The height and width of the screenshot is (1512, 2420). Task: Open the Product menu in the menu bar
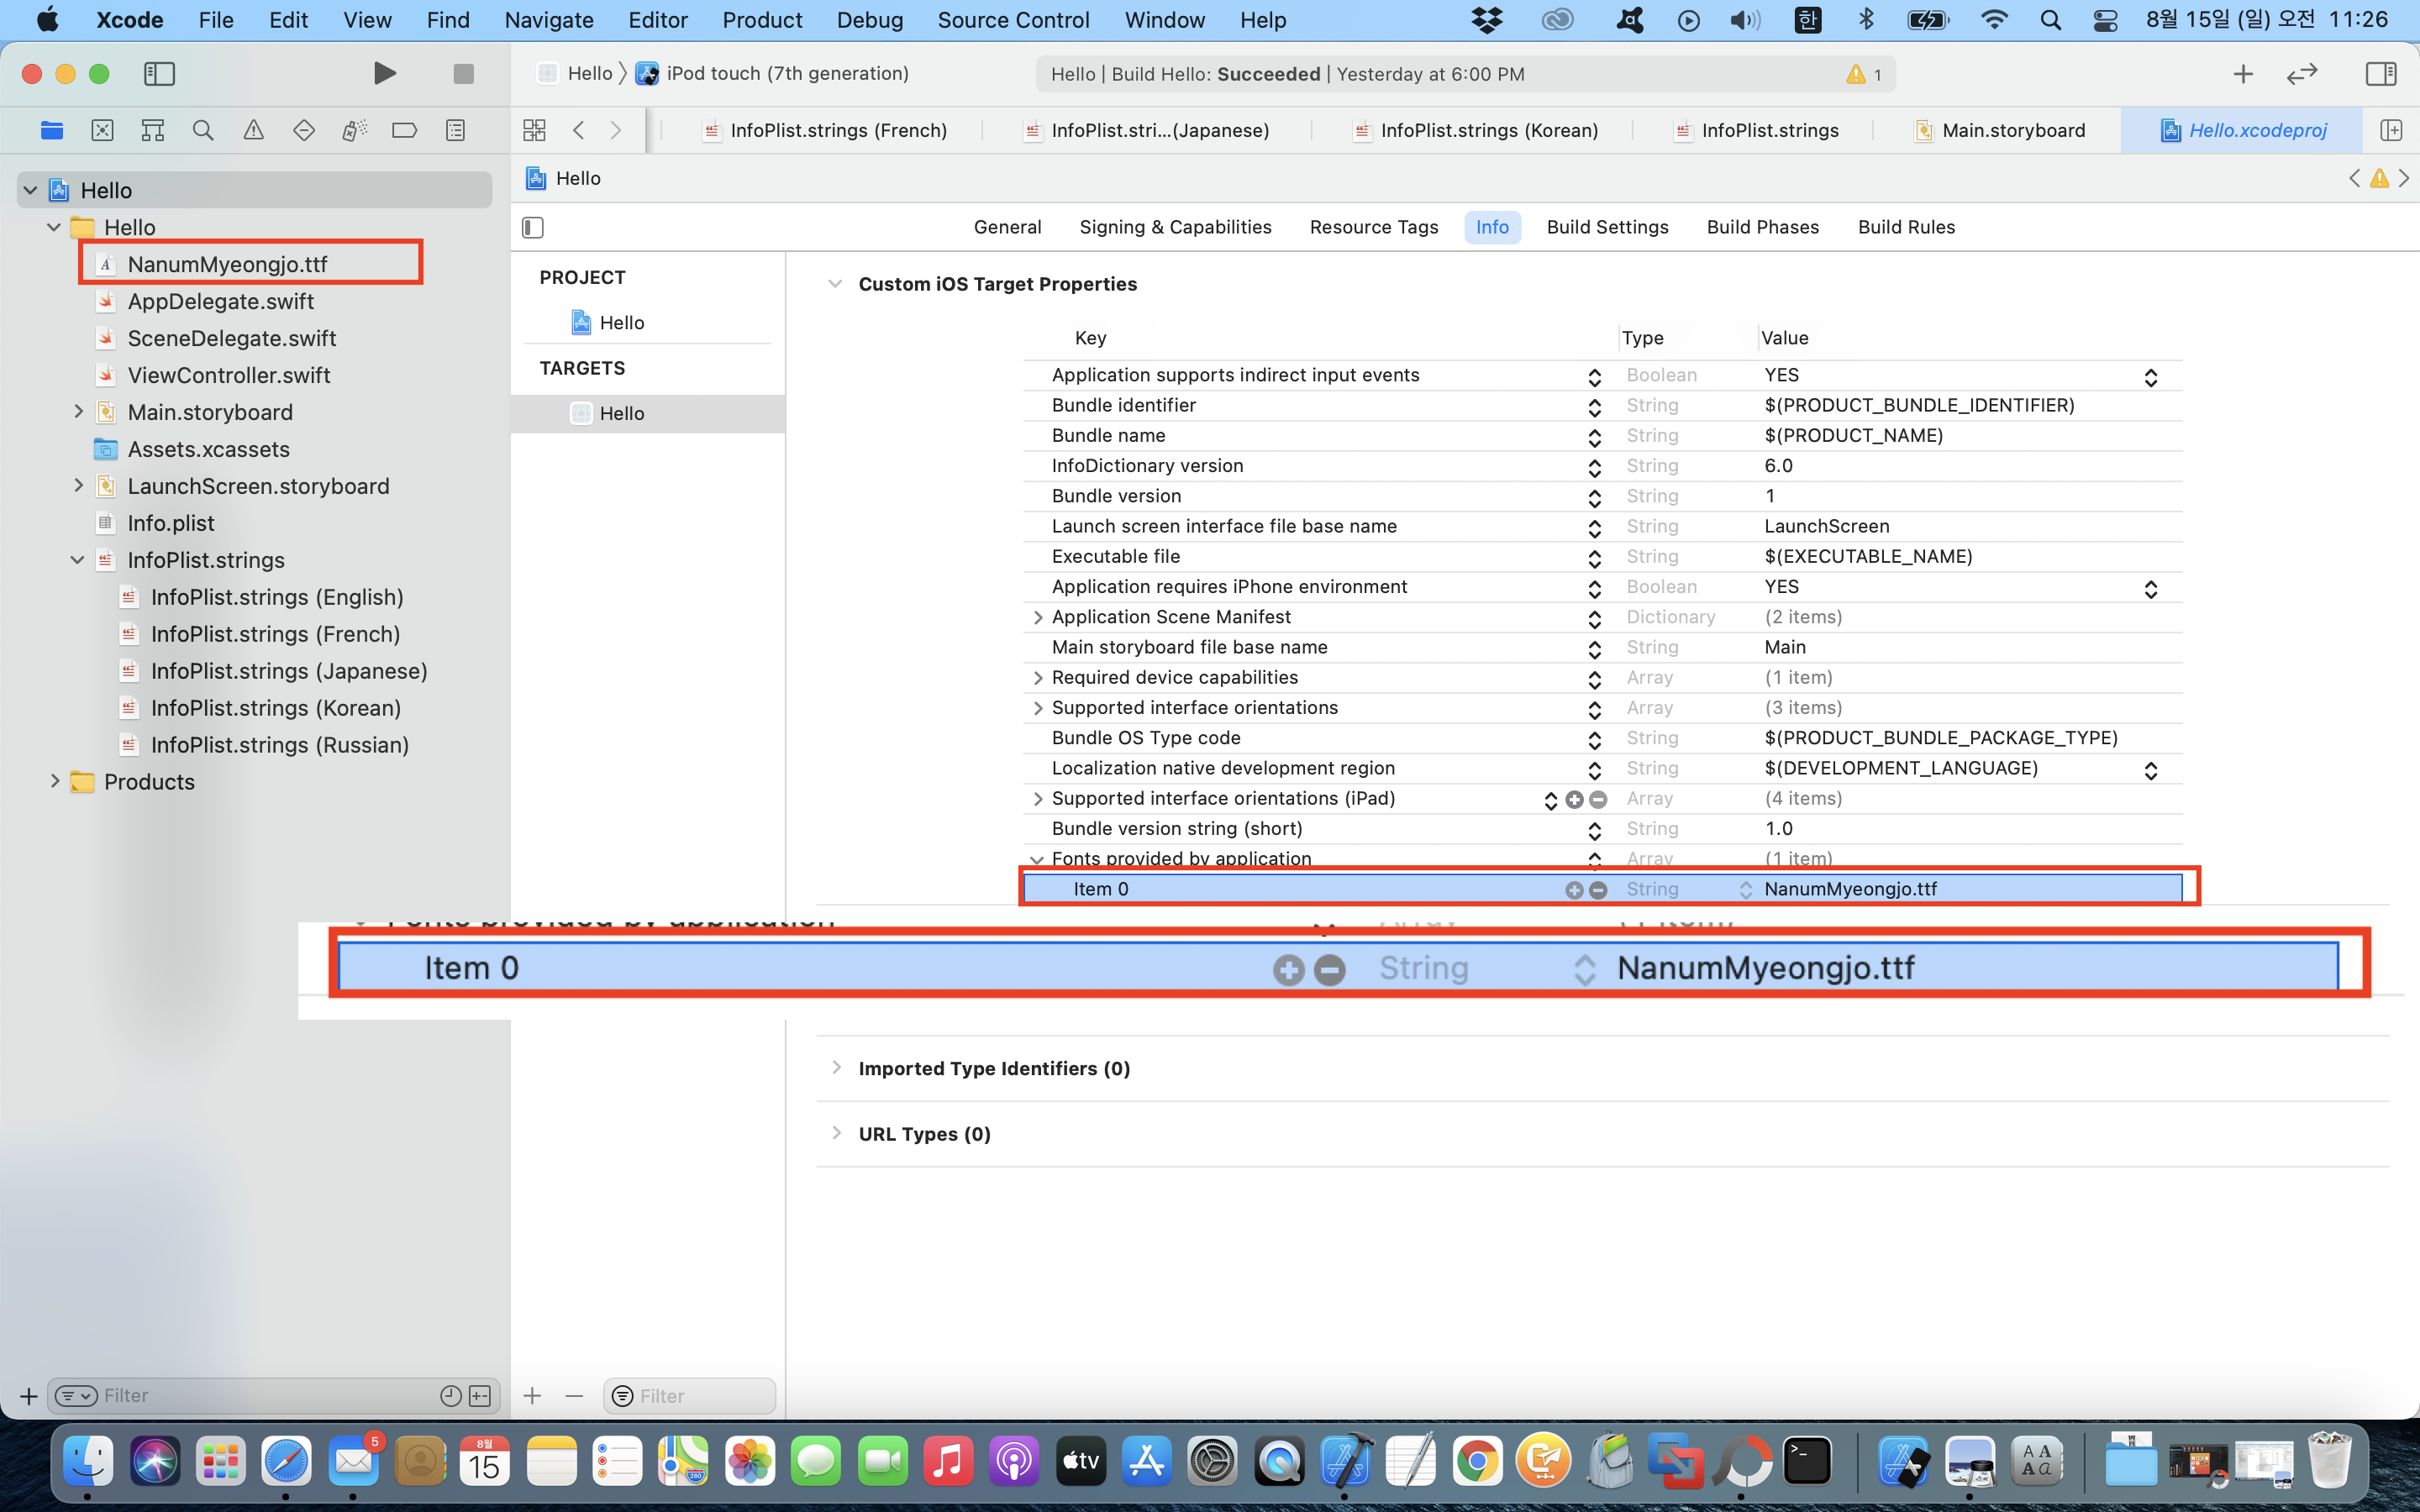(762, 20)
